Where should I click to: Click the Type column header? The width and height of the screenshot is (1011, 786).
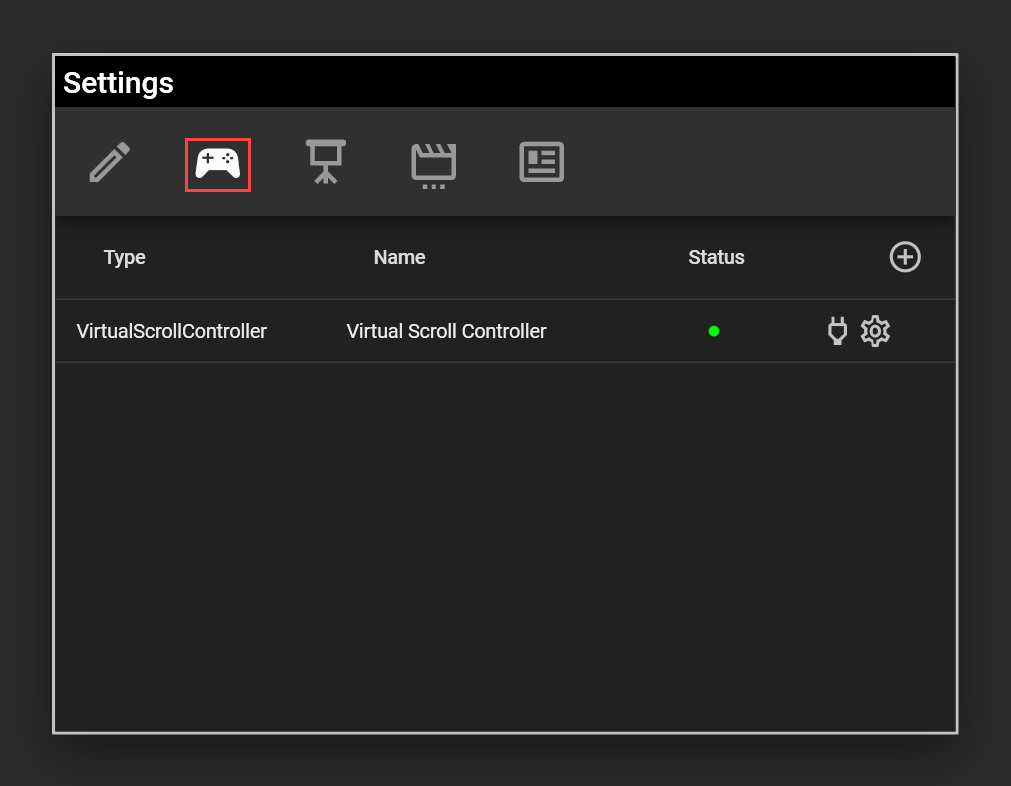[x=125, y=257]
